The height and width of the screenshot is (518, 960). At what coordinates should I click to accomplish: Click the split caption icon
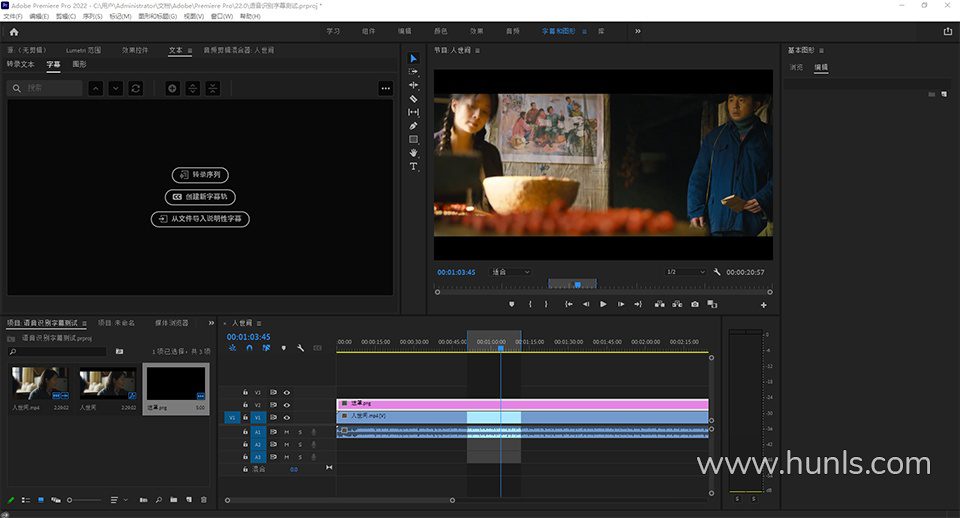click(x=192, y=89)
